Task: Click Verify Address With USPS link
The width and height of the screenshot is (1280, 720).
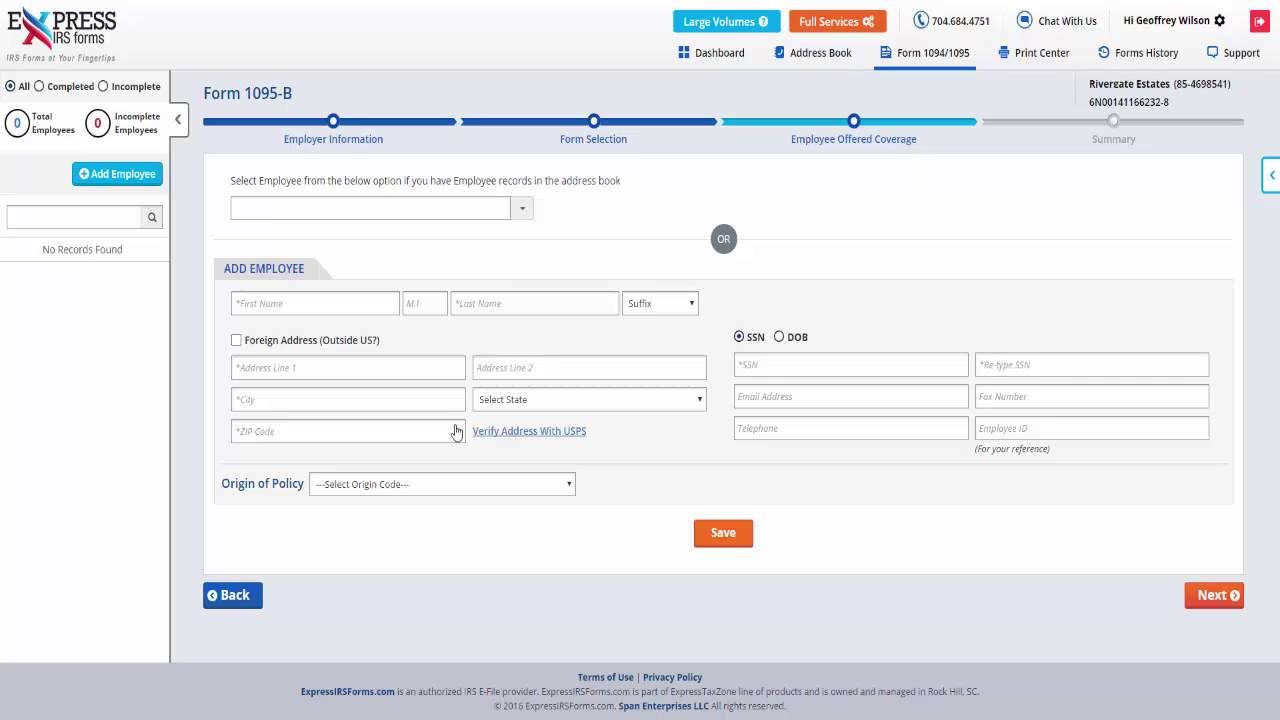Action: pyautogui.click(x=529, y=431)
